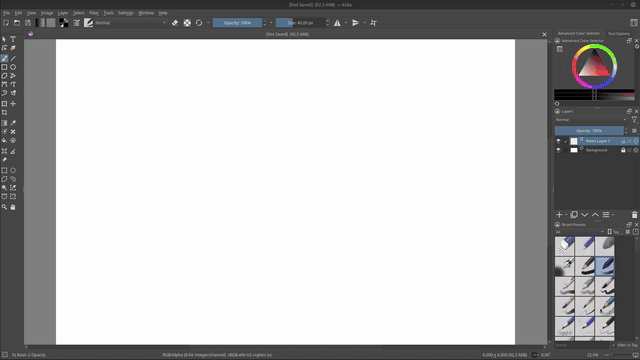Add a new layer with plus button
Screen dimensions: 640x360
click(x=559, y=215)
